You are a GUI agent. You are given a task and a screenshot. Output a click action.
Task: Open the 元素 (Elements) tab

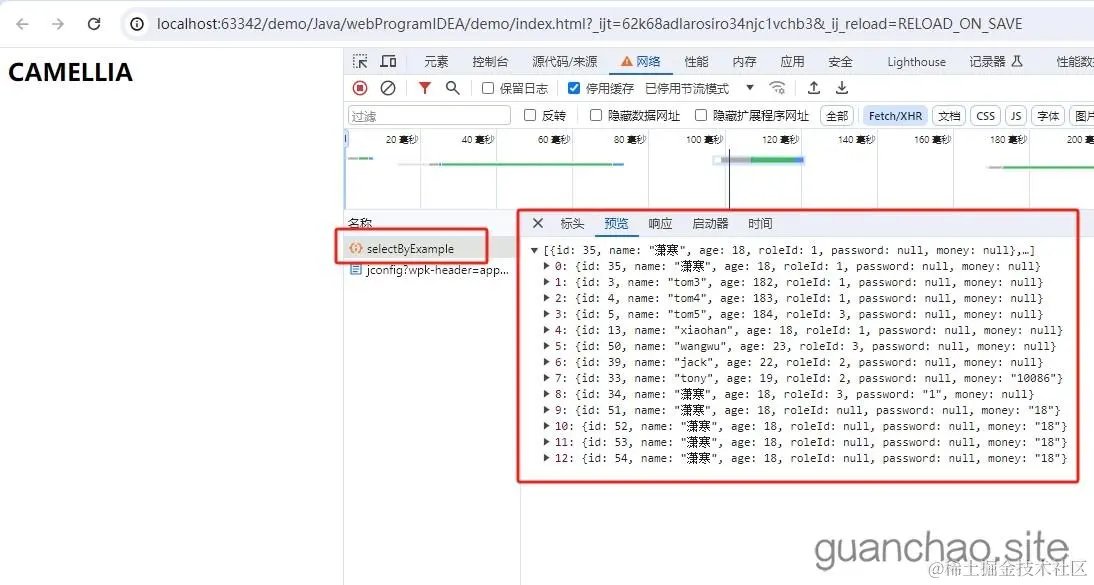[x=436, y=61]
